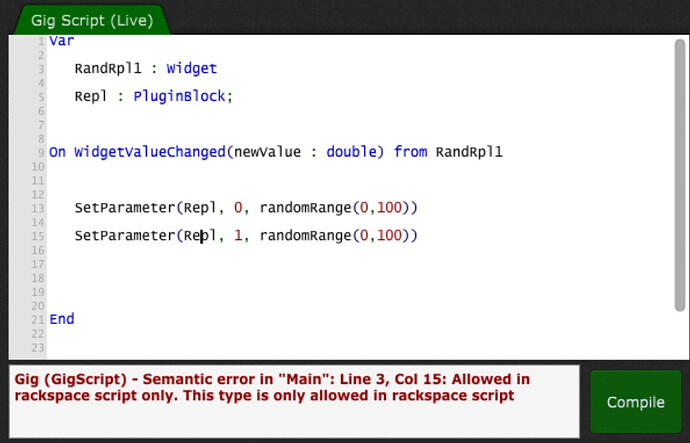Click the '100' value on line 13
This screenshot has width=690, height=443.
coord(390,208)
